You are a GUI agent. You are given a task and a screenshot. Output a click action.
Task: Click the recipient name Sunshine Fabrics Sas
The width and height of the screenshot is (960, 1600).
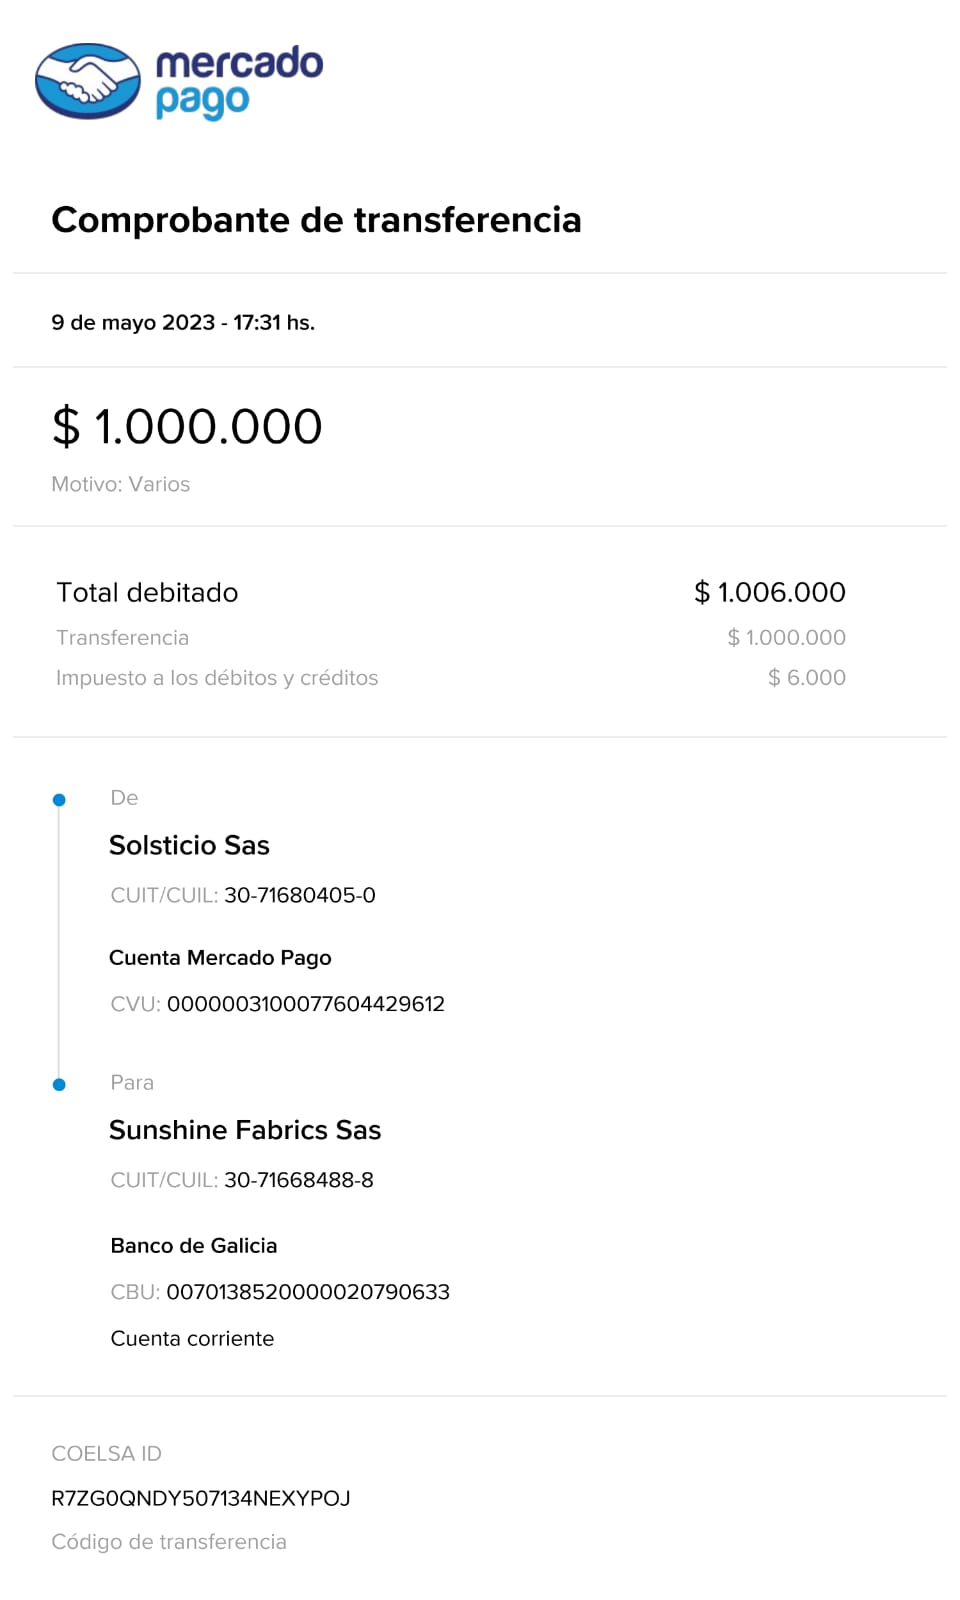245,1131
